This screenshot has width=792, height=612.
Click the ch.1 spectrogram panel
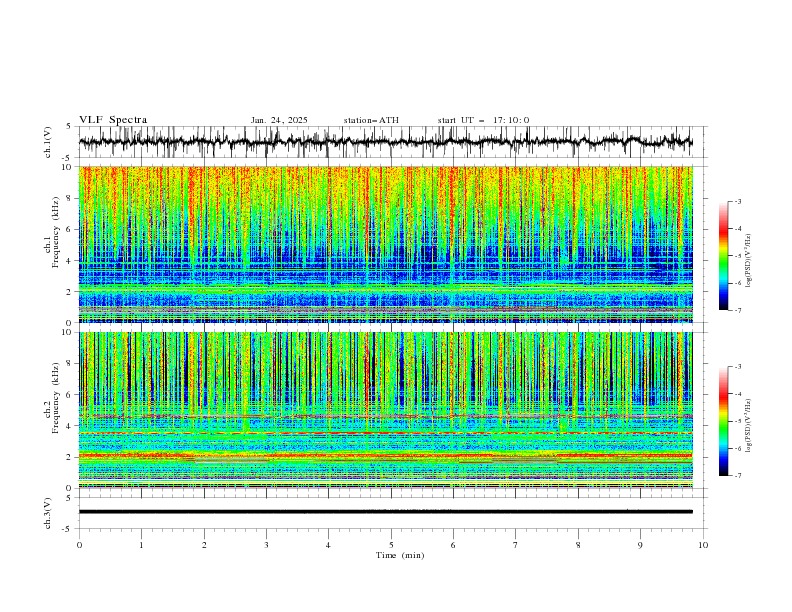385,244
